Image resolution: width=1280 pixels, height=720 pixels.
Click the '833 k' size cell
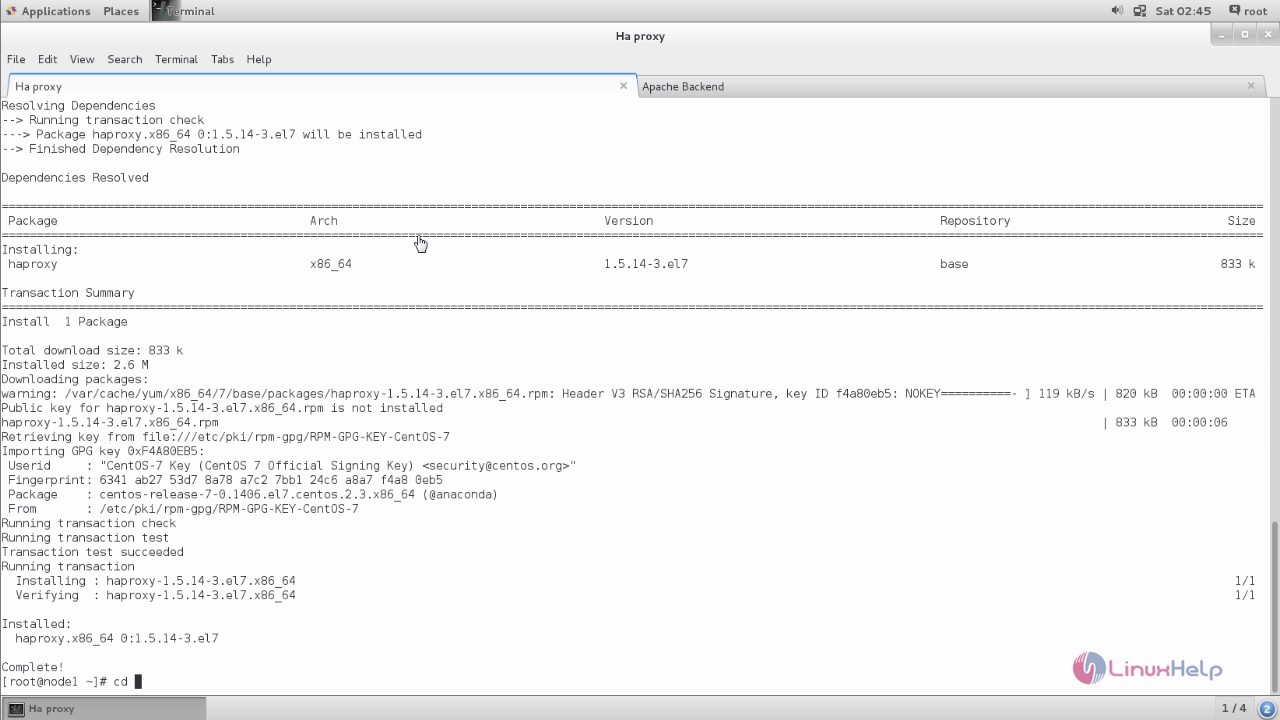click(1238, 264)
